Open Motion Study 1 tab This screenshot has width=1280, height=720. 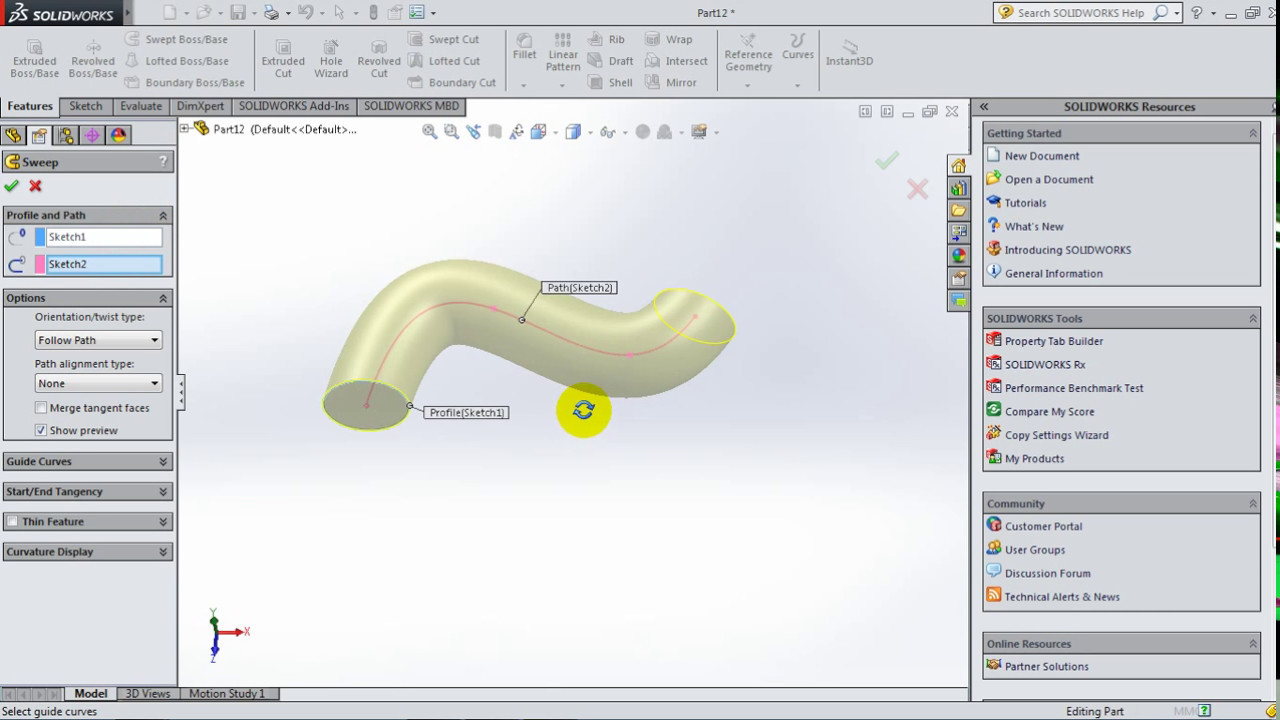(x=227, y=693)
